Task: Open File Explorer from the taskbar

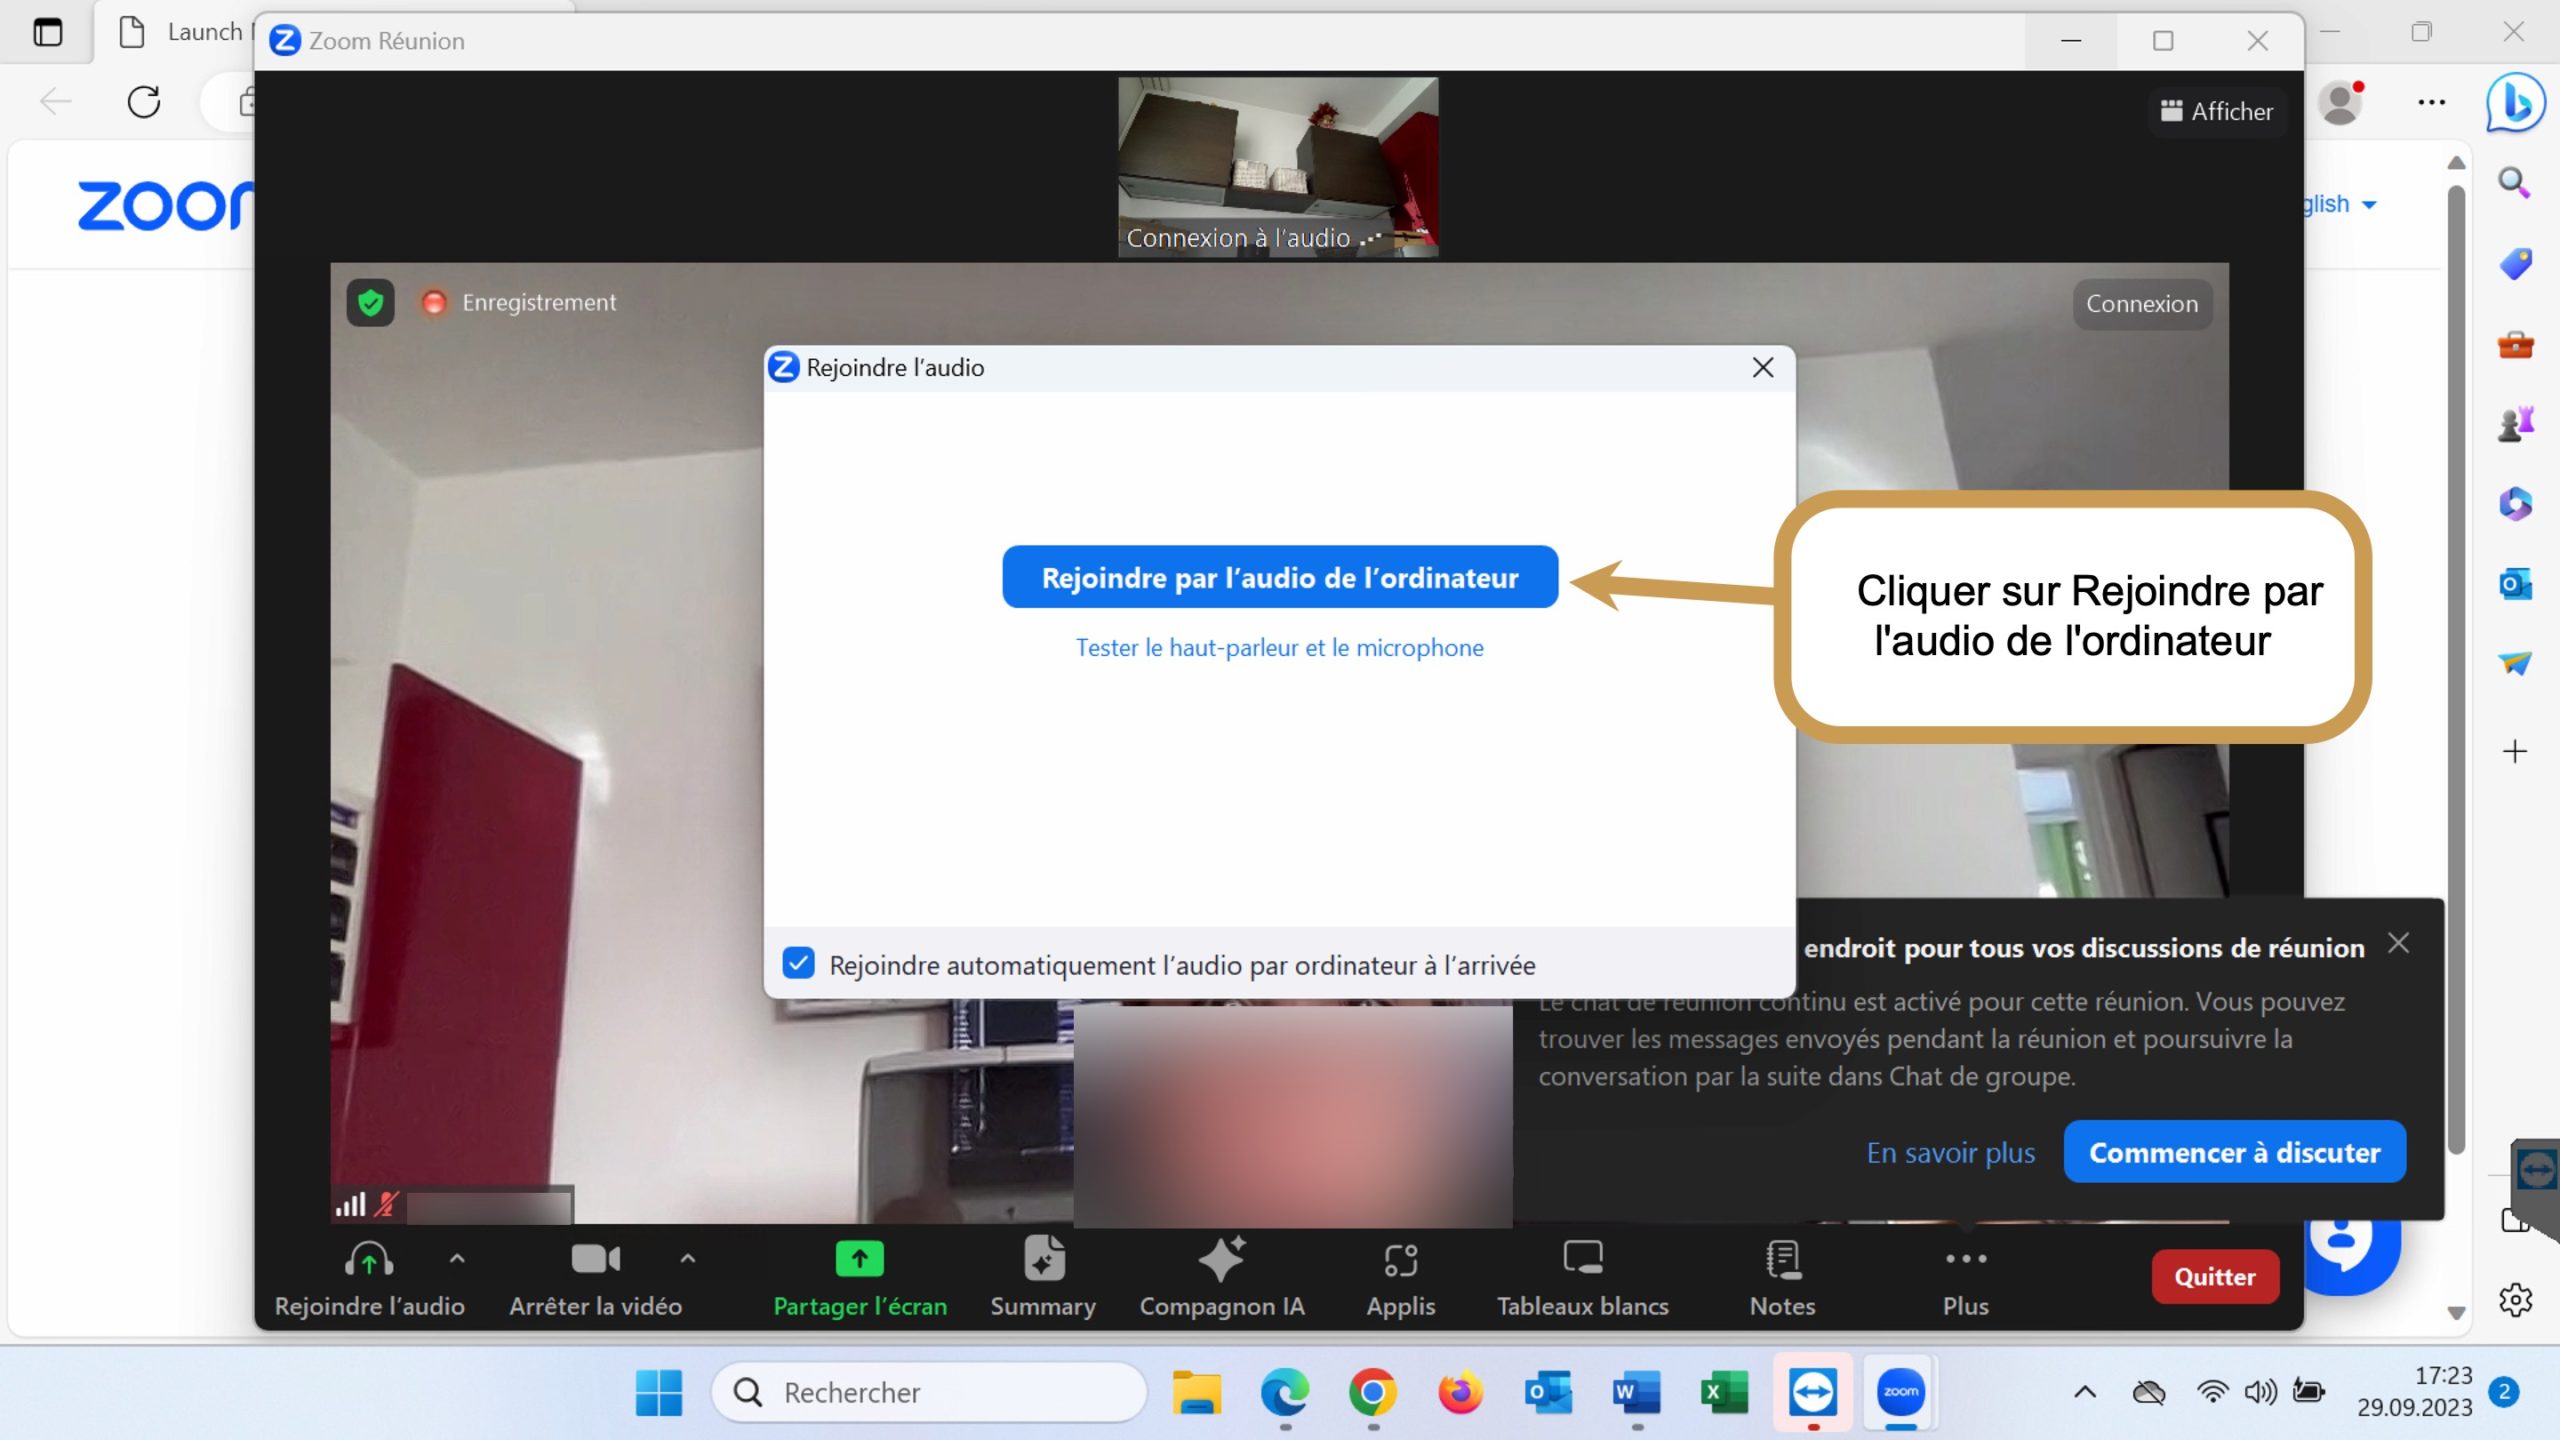Action: [1196, 1392]
